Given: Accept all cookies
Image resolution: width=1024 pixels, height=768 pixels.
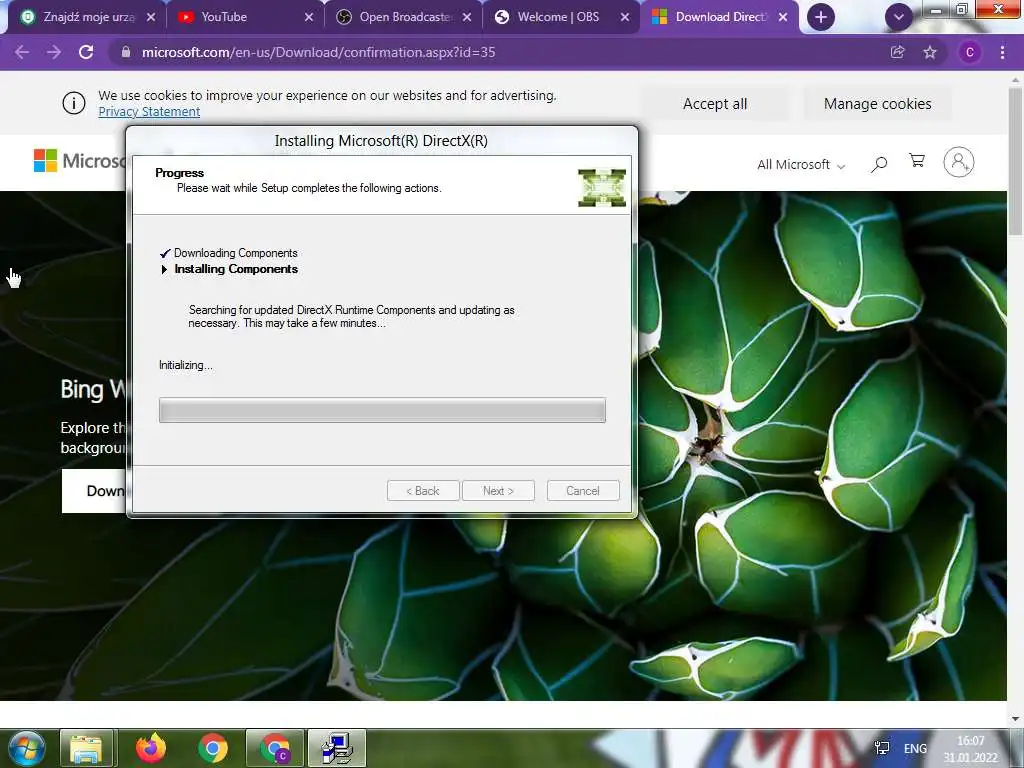Looking at the screenshot, I should pos(714,104).
